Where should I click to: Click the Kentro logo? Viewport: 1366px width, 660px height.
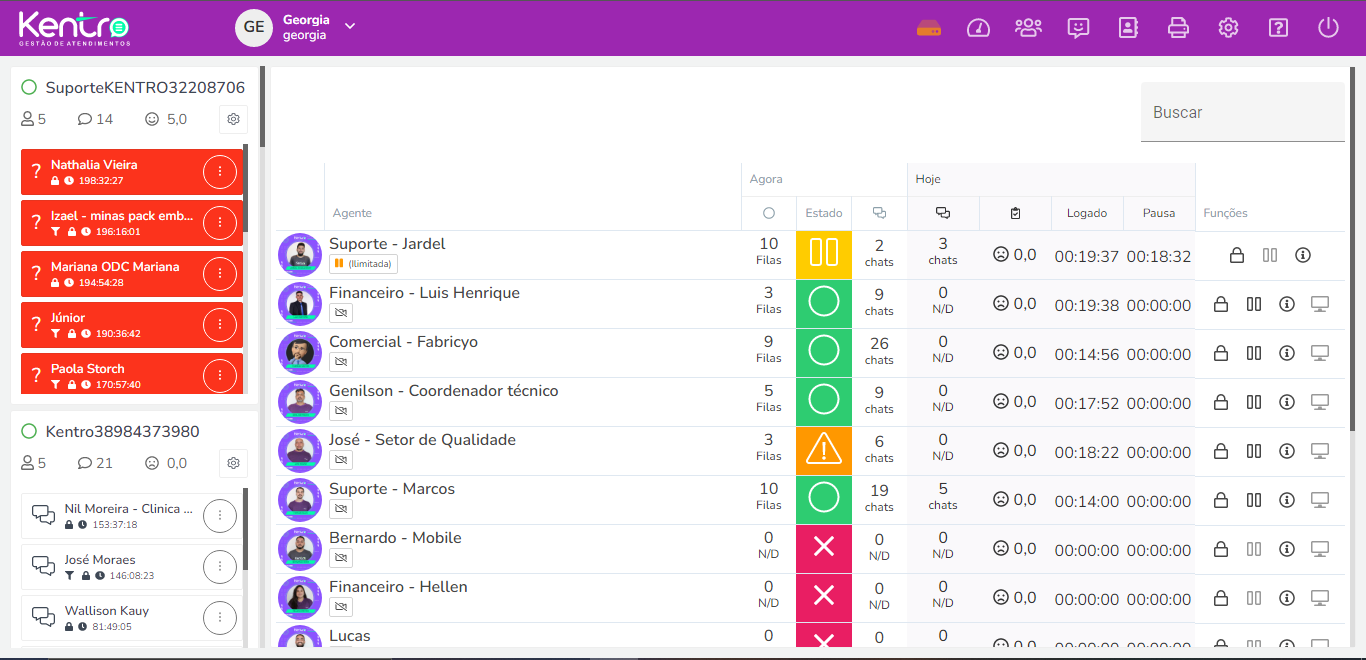(74, 28)
